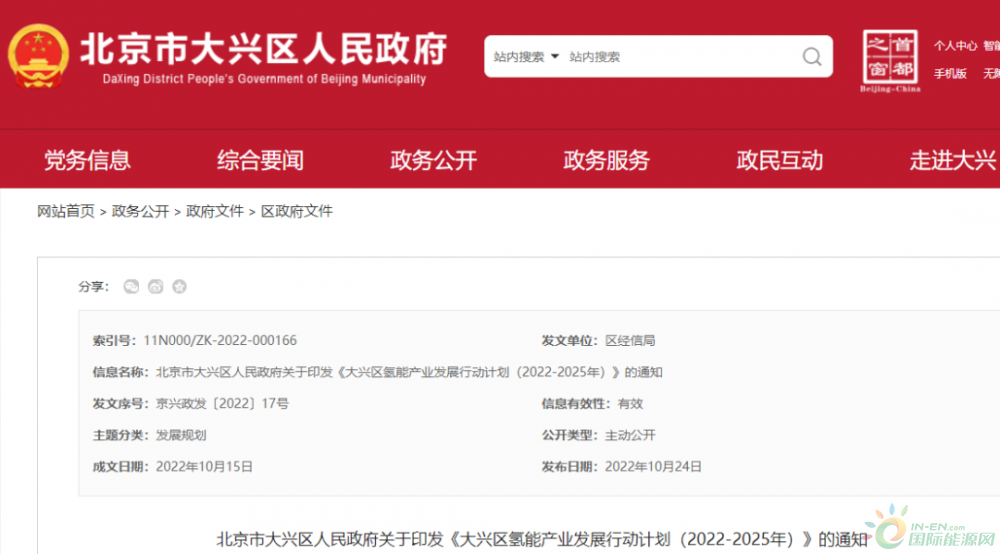Click the magnifying glass search icon
The width and height of the screenshot is (1000, 554).
click(x=811, y=57)
